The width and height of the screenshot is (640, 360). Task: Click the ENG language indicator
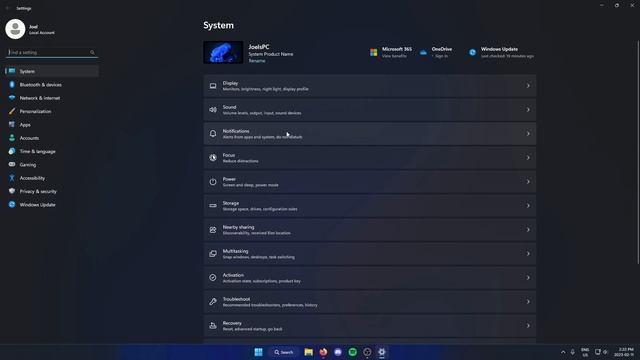pyautogui.click(x=585, y=352)
